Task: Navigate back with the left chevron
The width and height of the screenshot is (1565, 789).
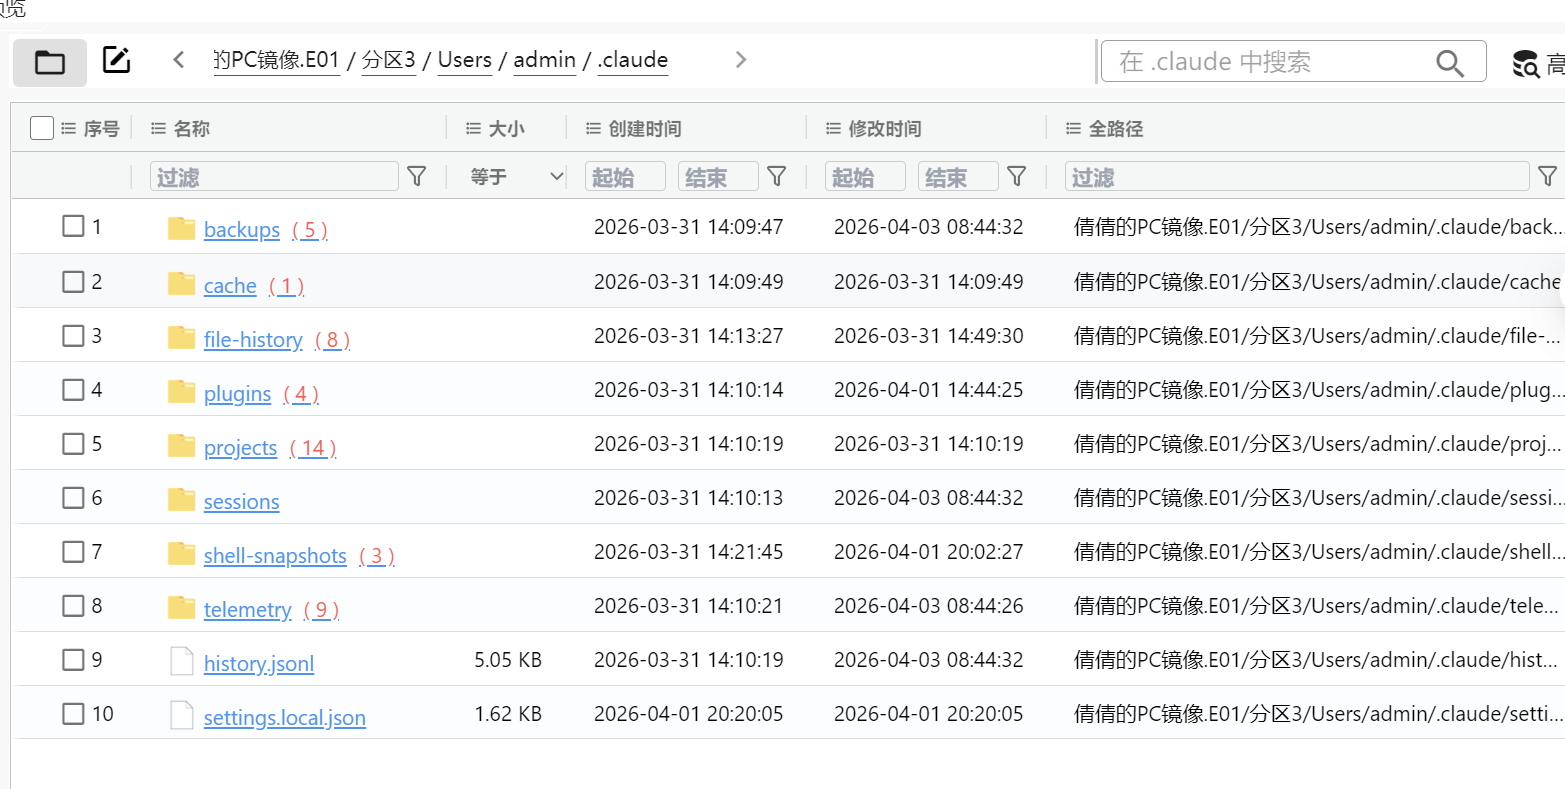Action: click(x=179, y=60)
